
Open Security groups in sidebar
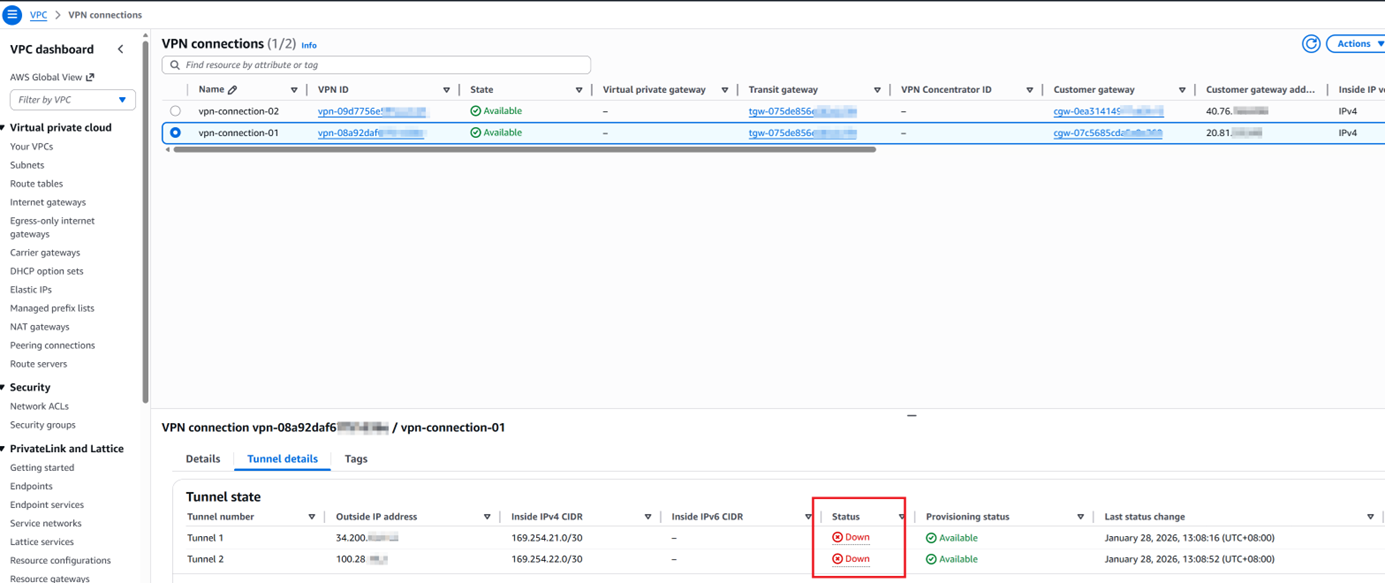43,425
